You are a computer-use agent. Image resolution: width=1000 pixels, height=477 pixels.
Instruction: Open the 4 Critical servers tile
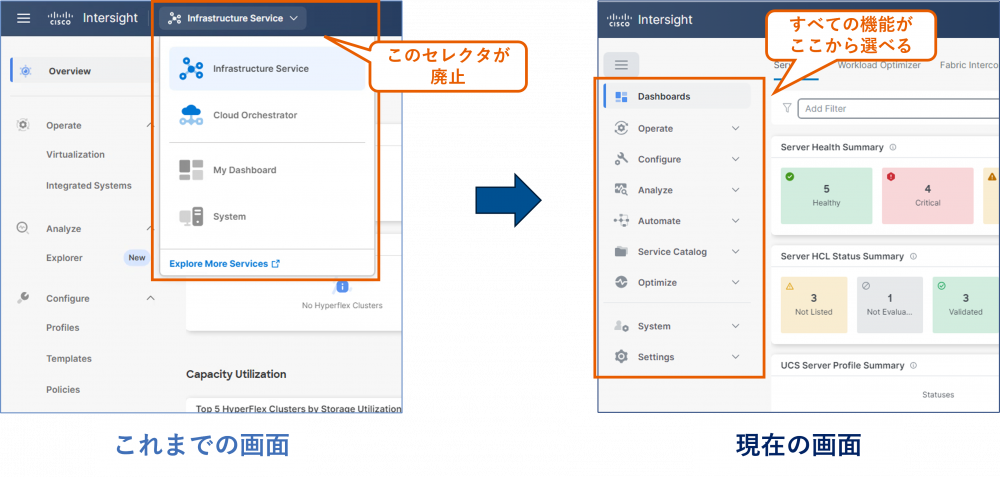(x=927, y=196)
